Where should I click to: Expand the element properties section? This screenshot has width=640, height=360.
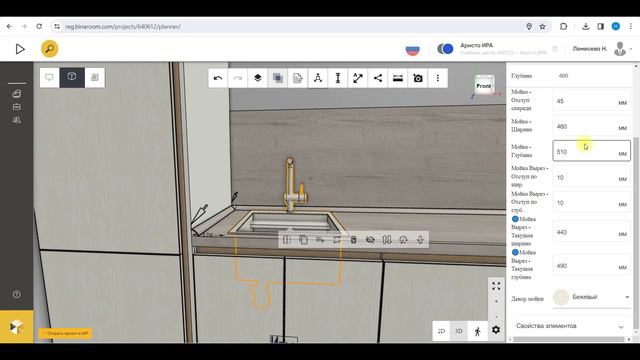569,326
